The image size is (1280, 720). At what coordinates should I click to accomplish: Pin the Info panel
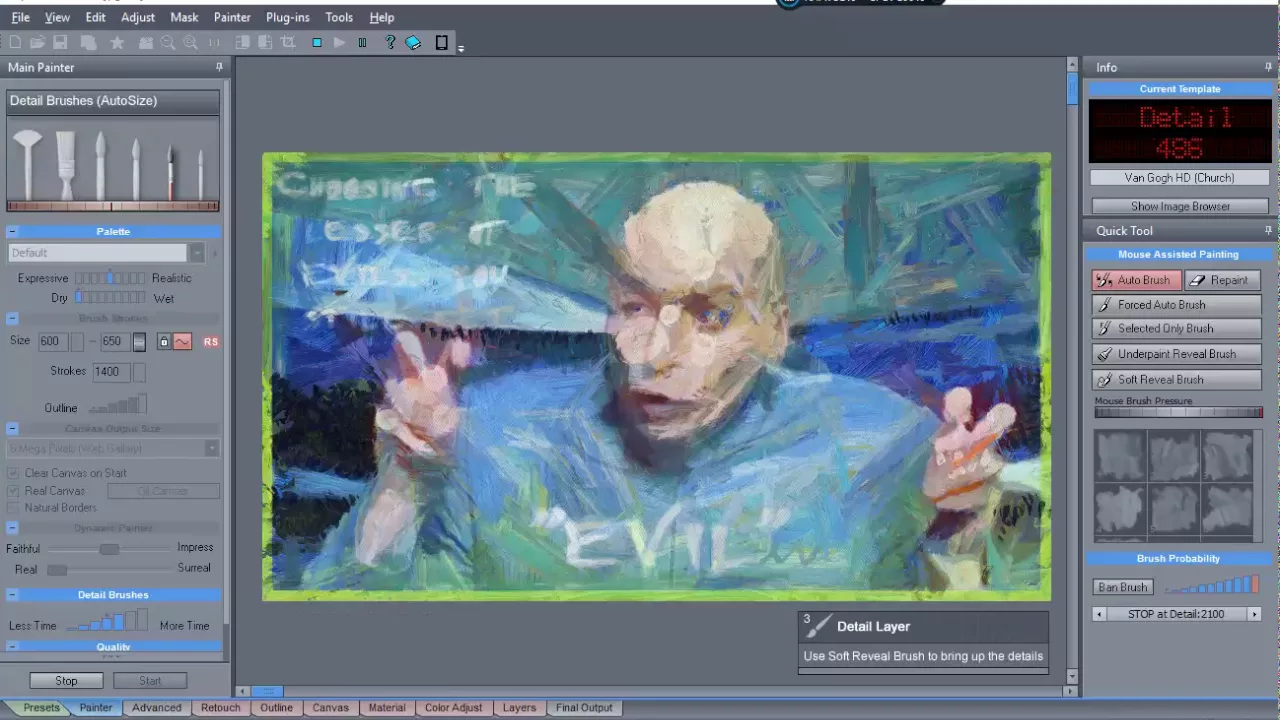click(1268, 67)
